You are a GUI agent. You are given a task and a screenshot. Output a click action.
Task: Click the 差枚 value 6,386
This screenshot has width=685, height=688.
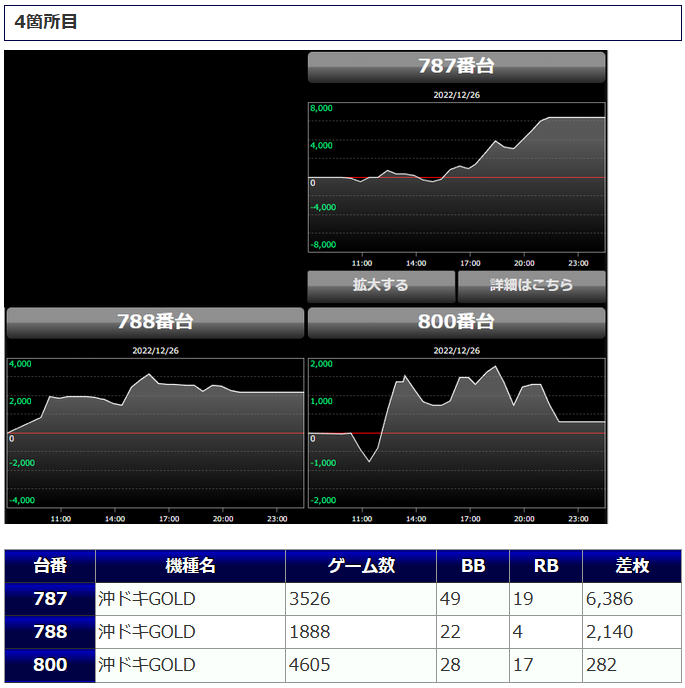click(x=610, y=599)
